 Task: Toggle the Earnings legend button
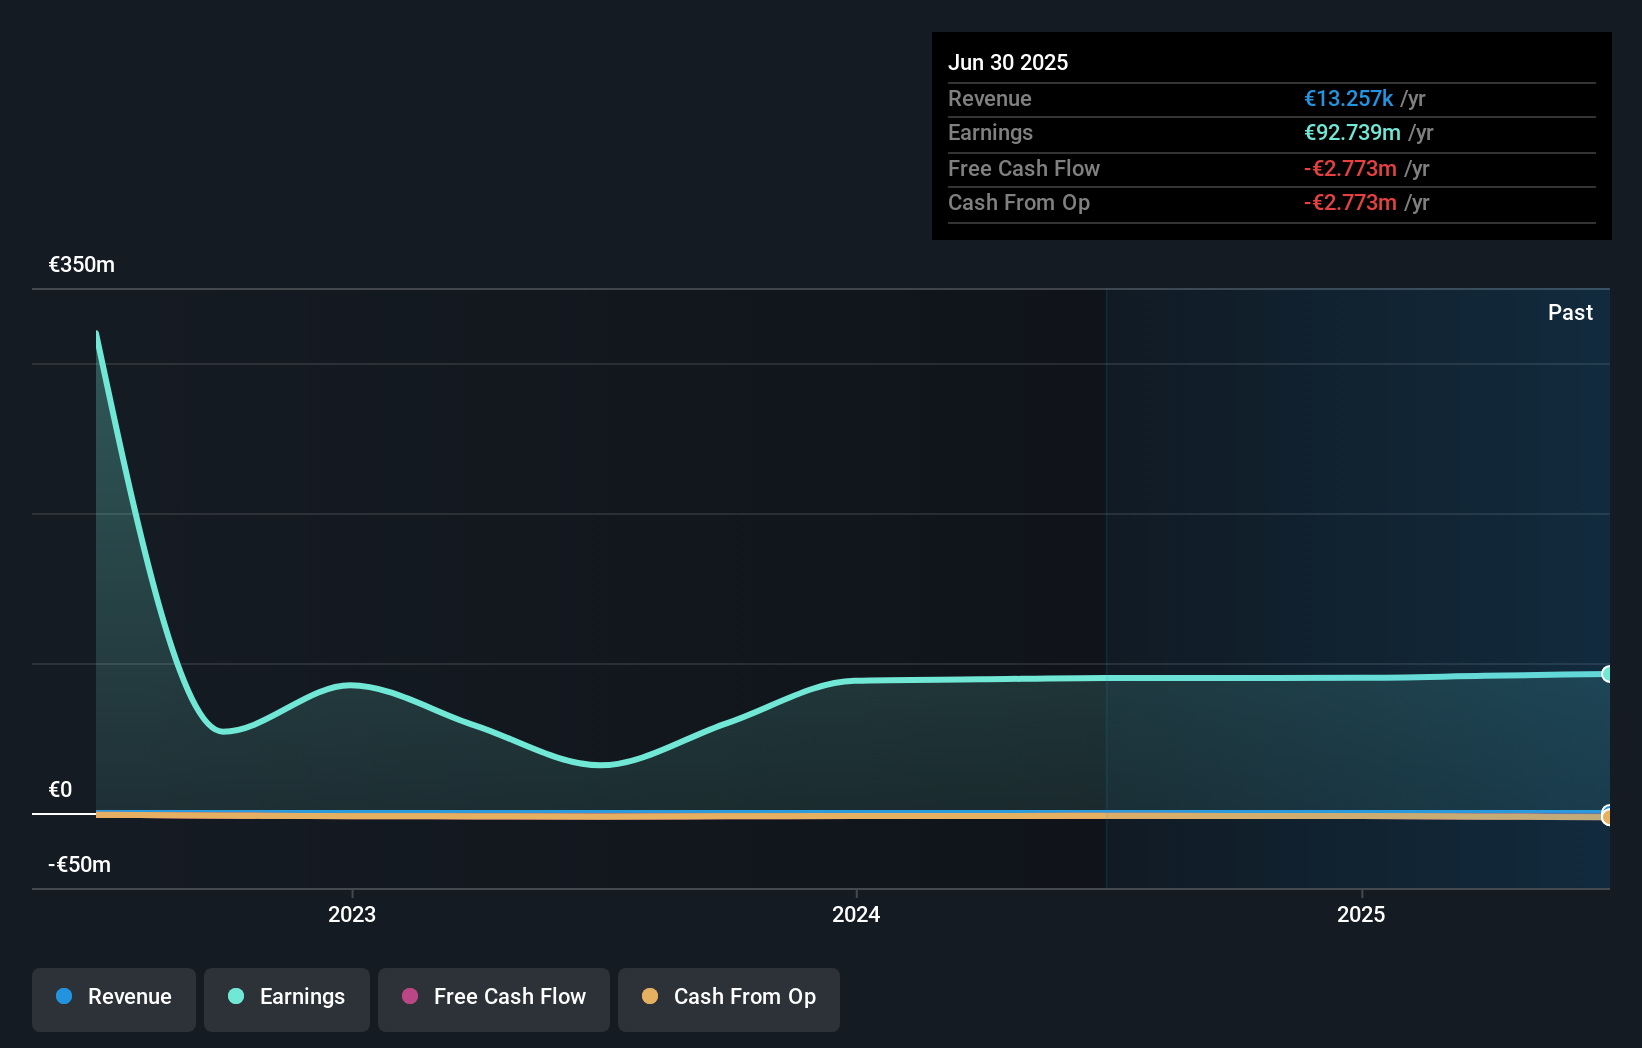[287, 999]
